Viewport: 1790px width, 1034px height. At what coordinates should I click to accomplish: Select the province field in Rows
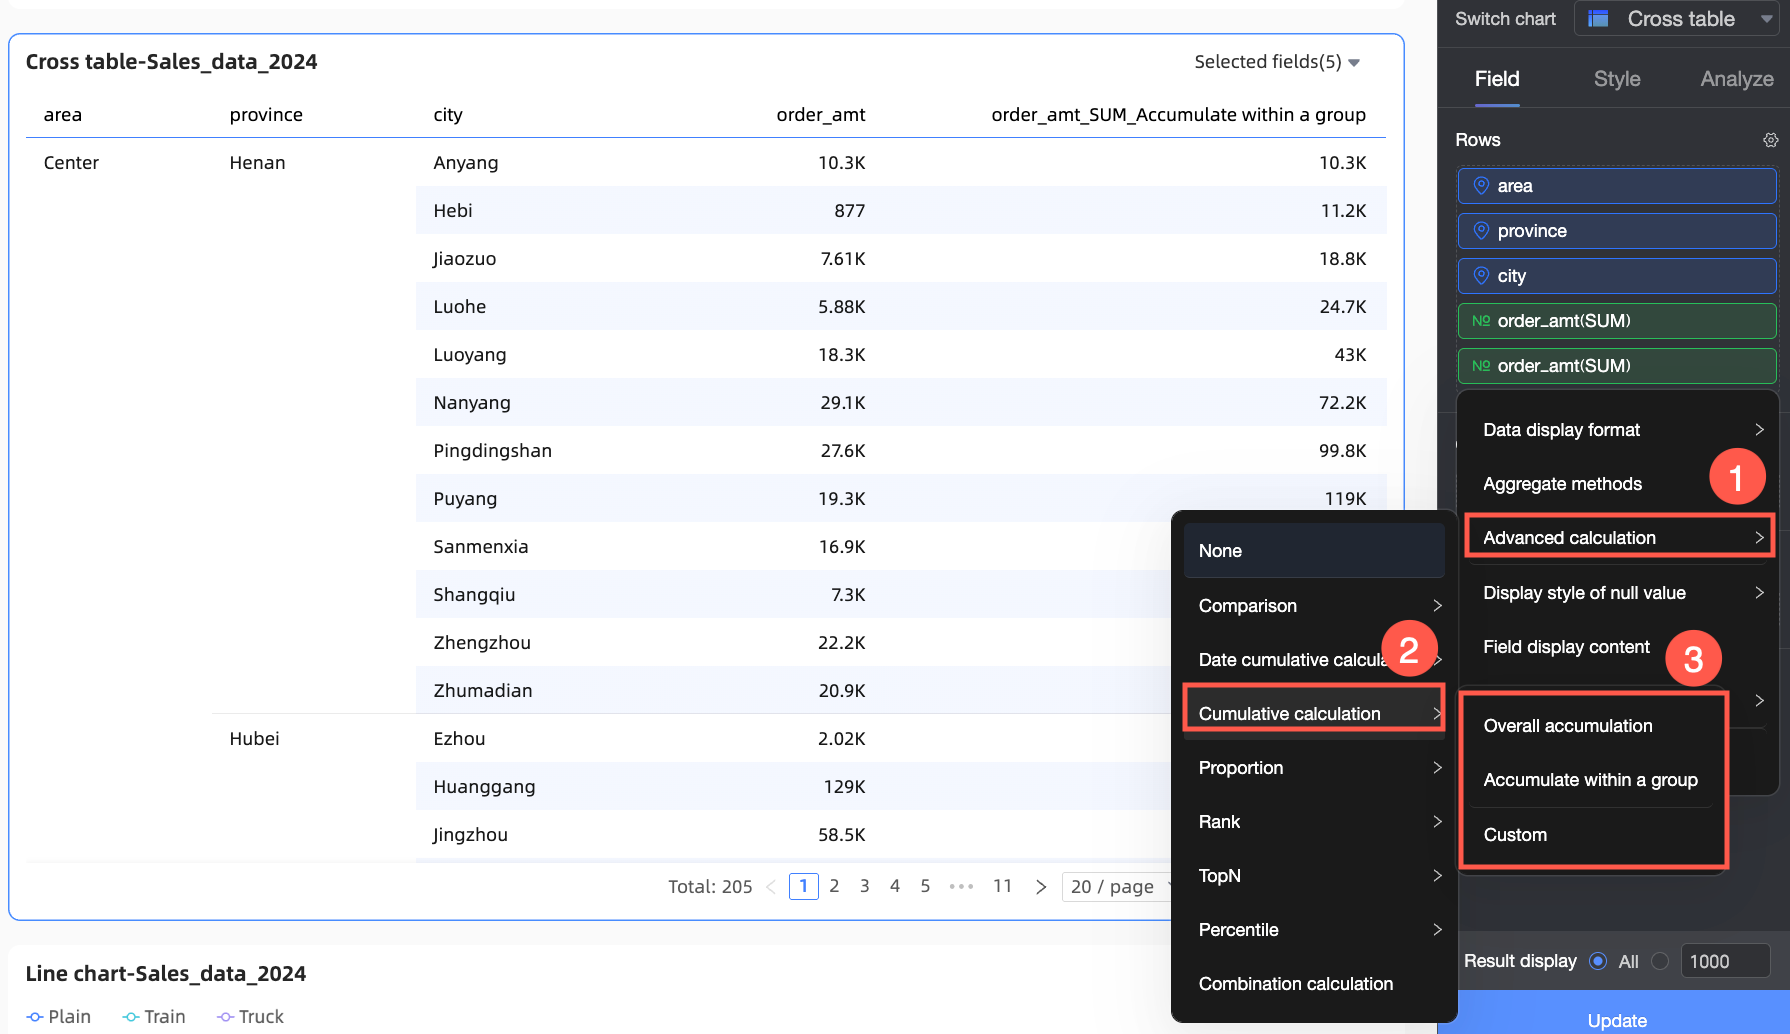(x=1617, y=231)
